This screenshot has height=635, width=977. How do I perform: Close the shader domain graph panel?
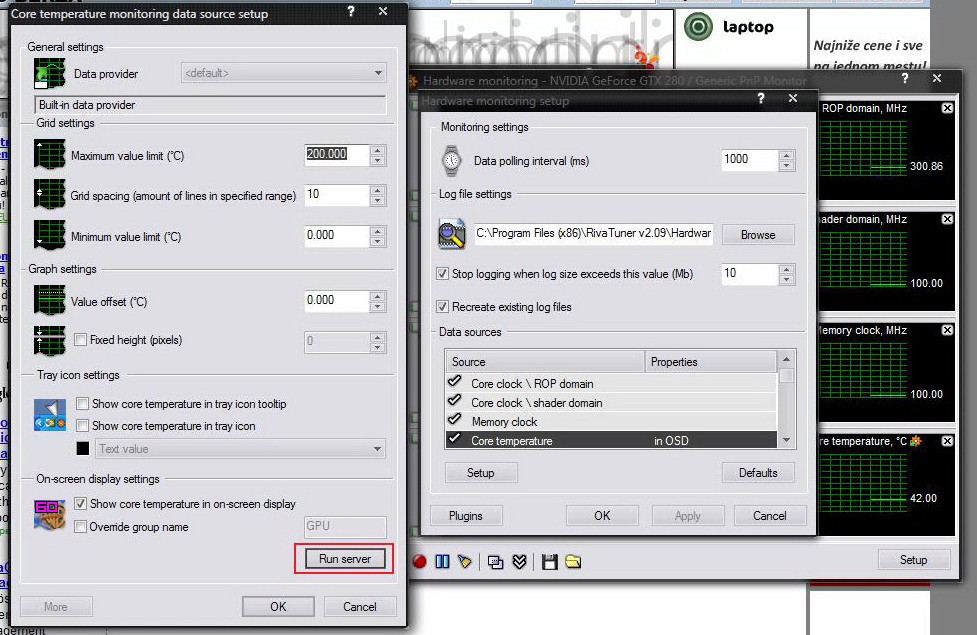[947, 219]
